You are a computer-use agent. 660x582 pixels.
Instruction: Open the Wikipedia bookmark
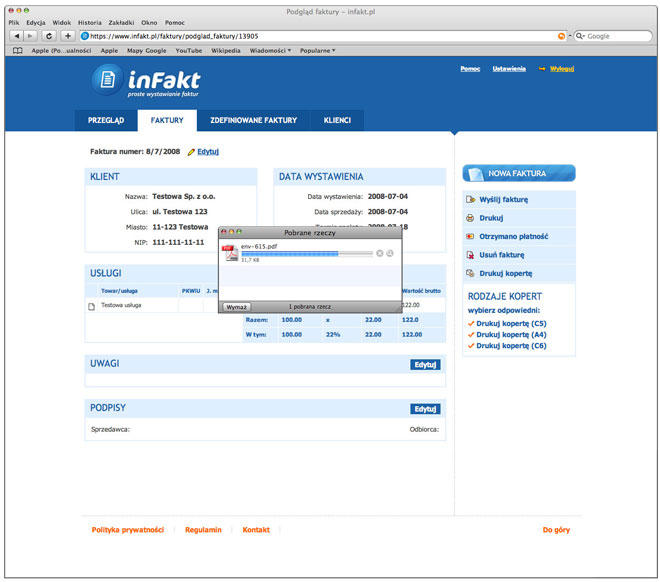[x=226, y=50]
